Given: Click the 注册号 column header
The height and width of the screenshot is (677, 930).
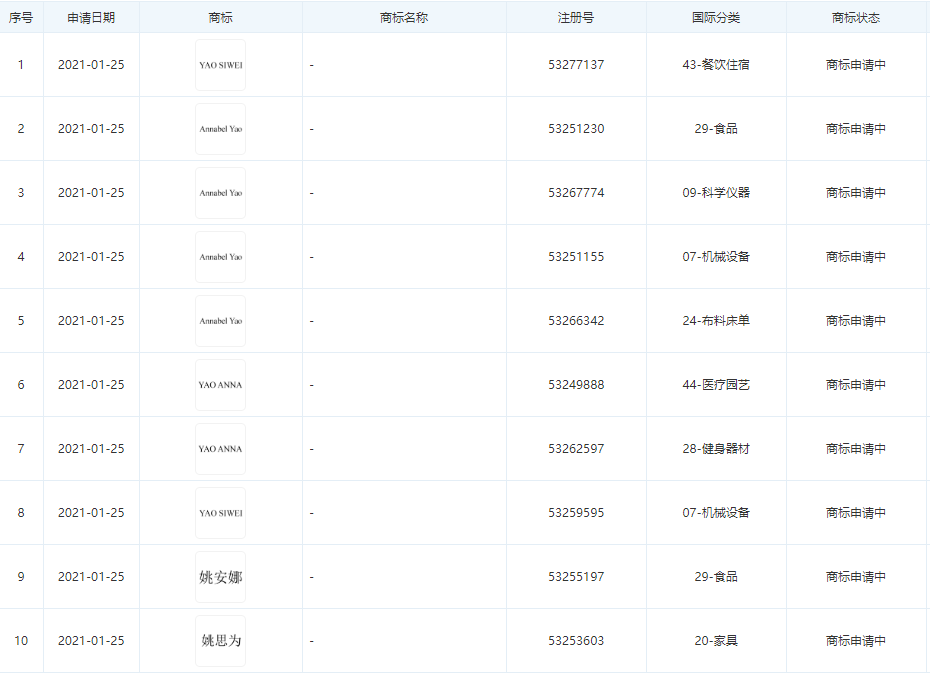Looking at the screenshot, I should pos(576,18).
